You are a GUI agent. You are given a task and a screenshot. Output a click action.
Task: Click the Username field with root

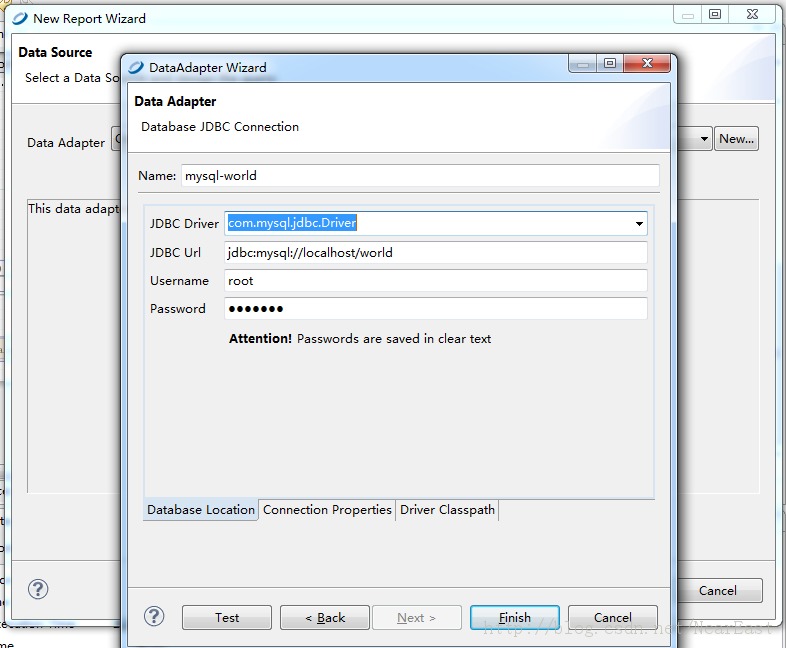coord(436,281)
